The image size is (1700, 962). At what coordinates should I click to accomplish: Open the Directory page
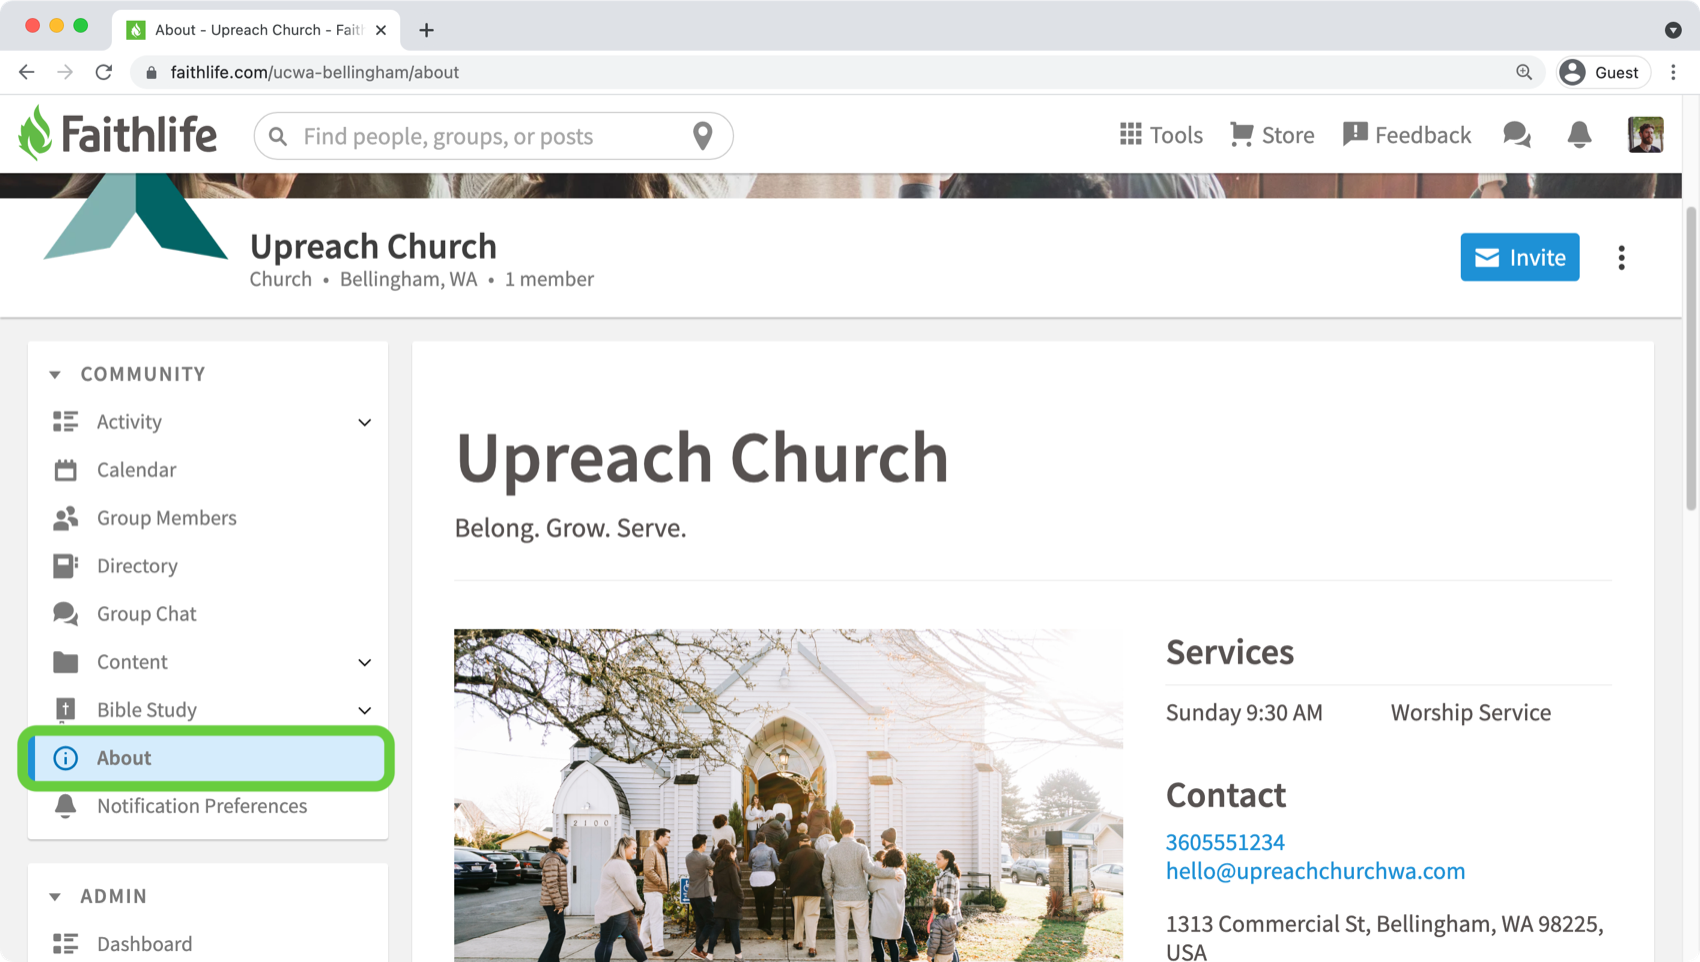tap(137, 566)
